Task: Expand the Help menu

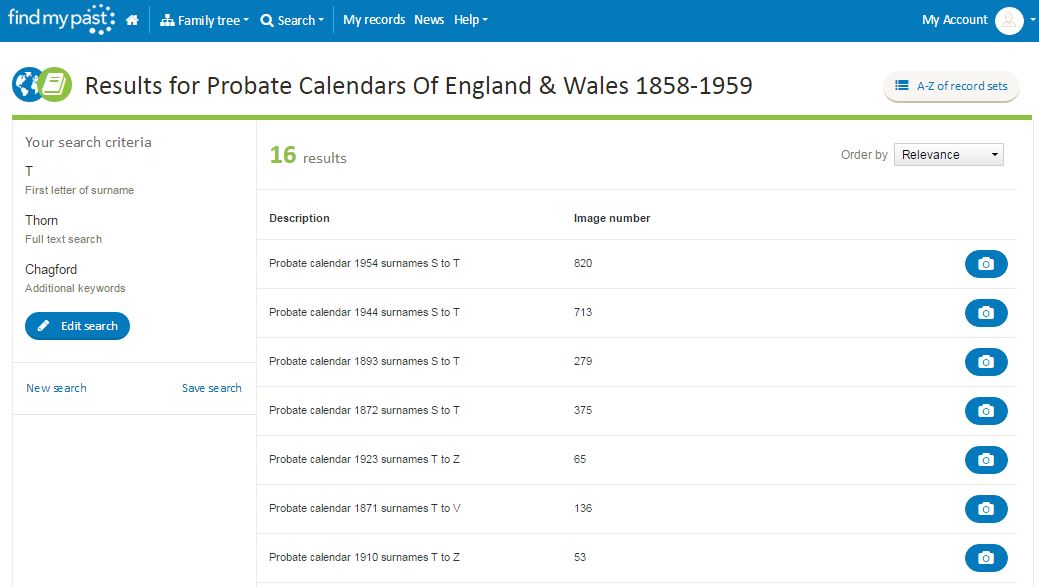Action: coord(470,20)
